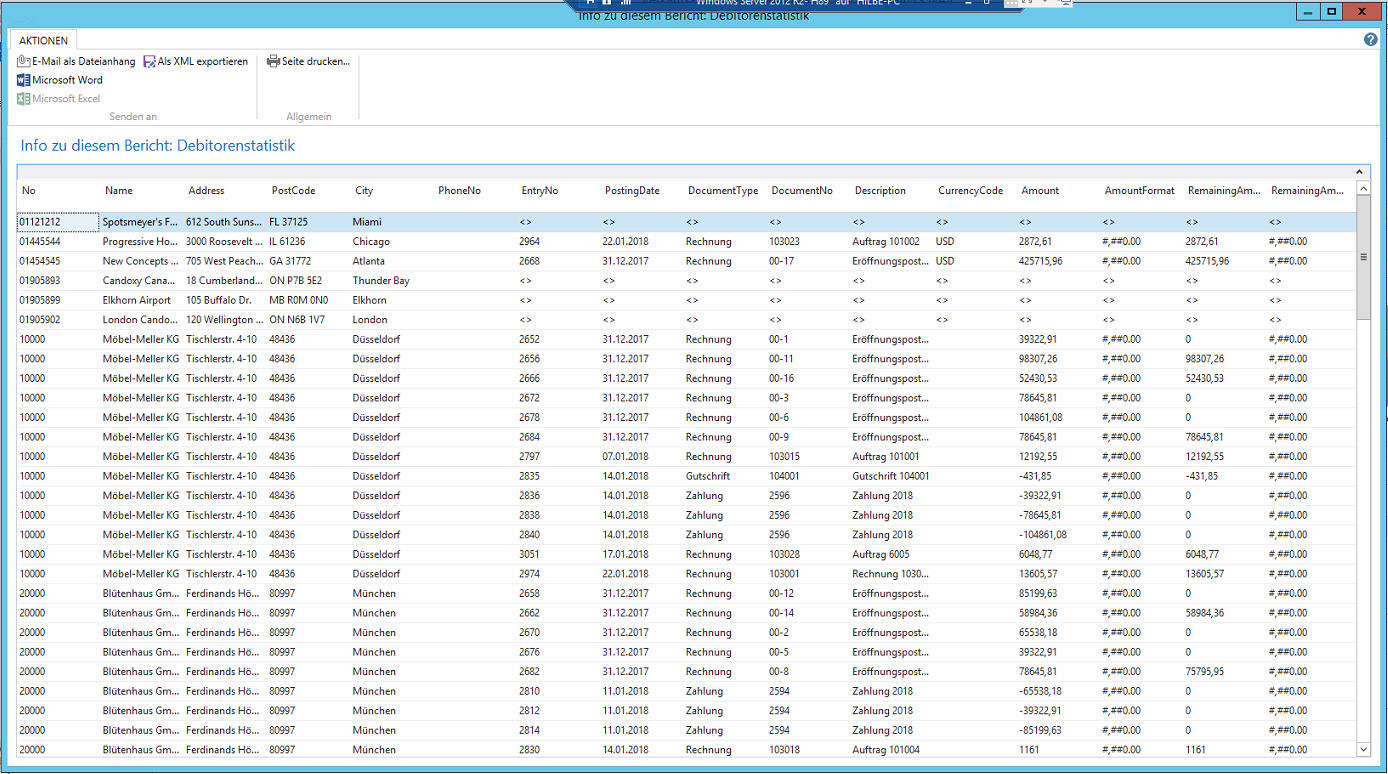
Task: Click the E-Mail als Dateianhang icon
Action: [x=24, y=62]
